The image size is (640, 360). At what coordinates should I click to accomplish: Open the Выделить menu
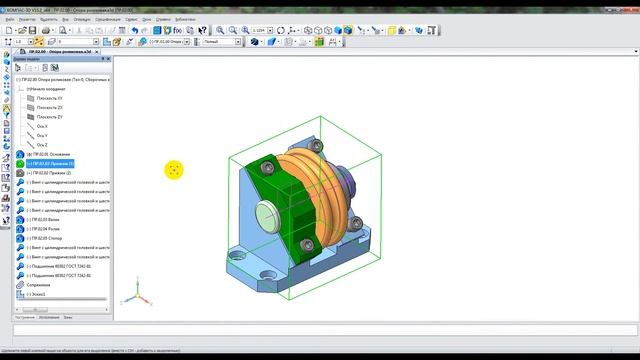(x=49, y=19)
